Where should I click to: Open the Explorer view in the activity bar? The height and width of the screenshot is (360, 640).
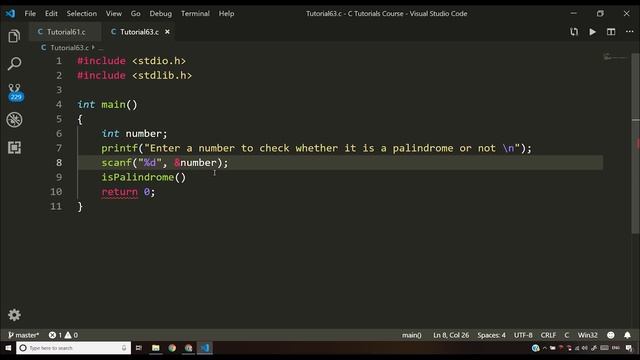(x=14, y=36)
